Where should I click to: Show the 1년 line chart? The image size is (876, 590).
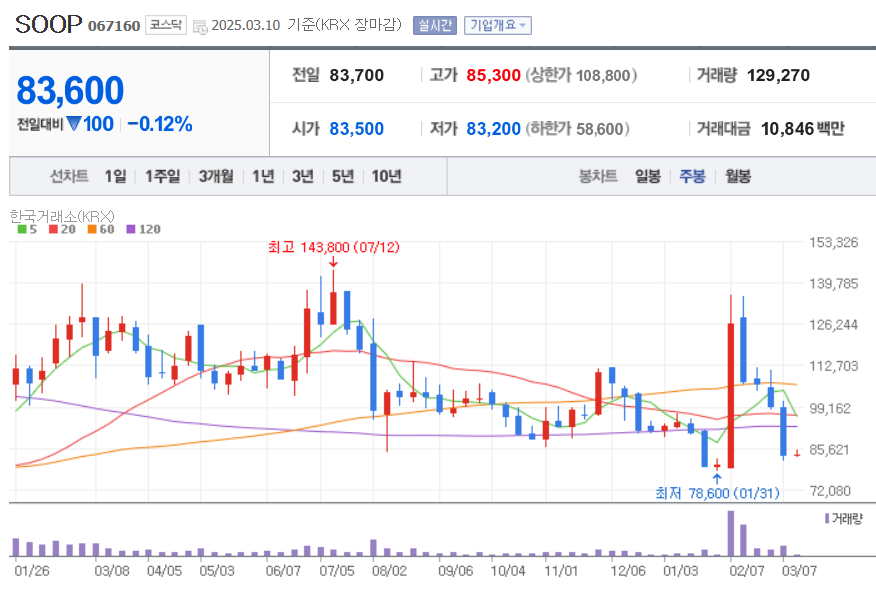coord(263,177)
